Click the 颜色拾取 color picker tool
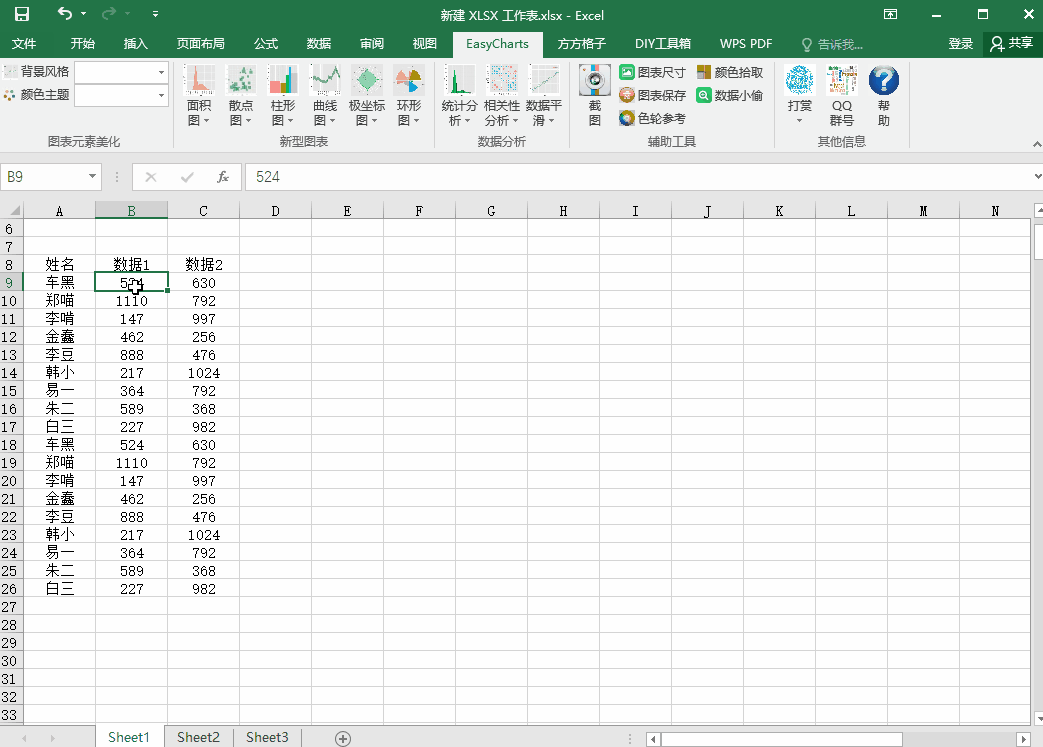The height and width of the screenshot is (747, 1043). point(730,72)
